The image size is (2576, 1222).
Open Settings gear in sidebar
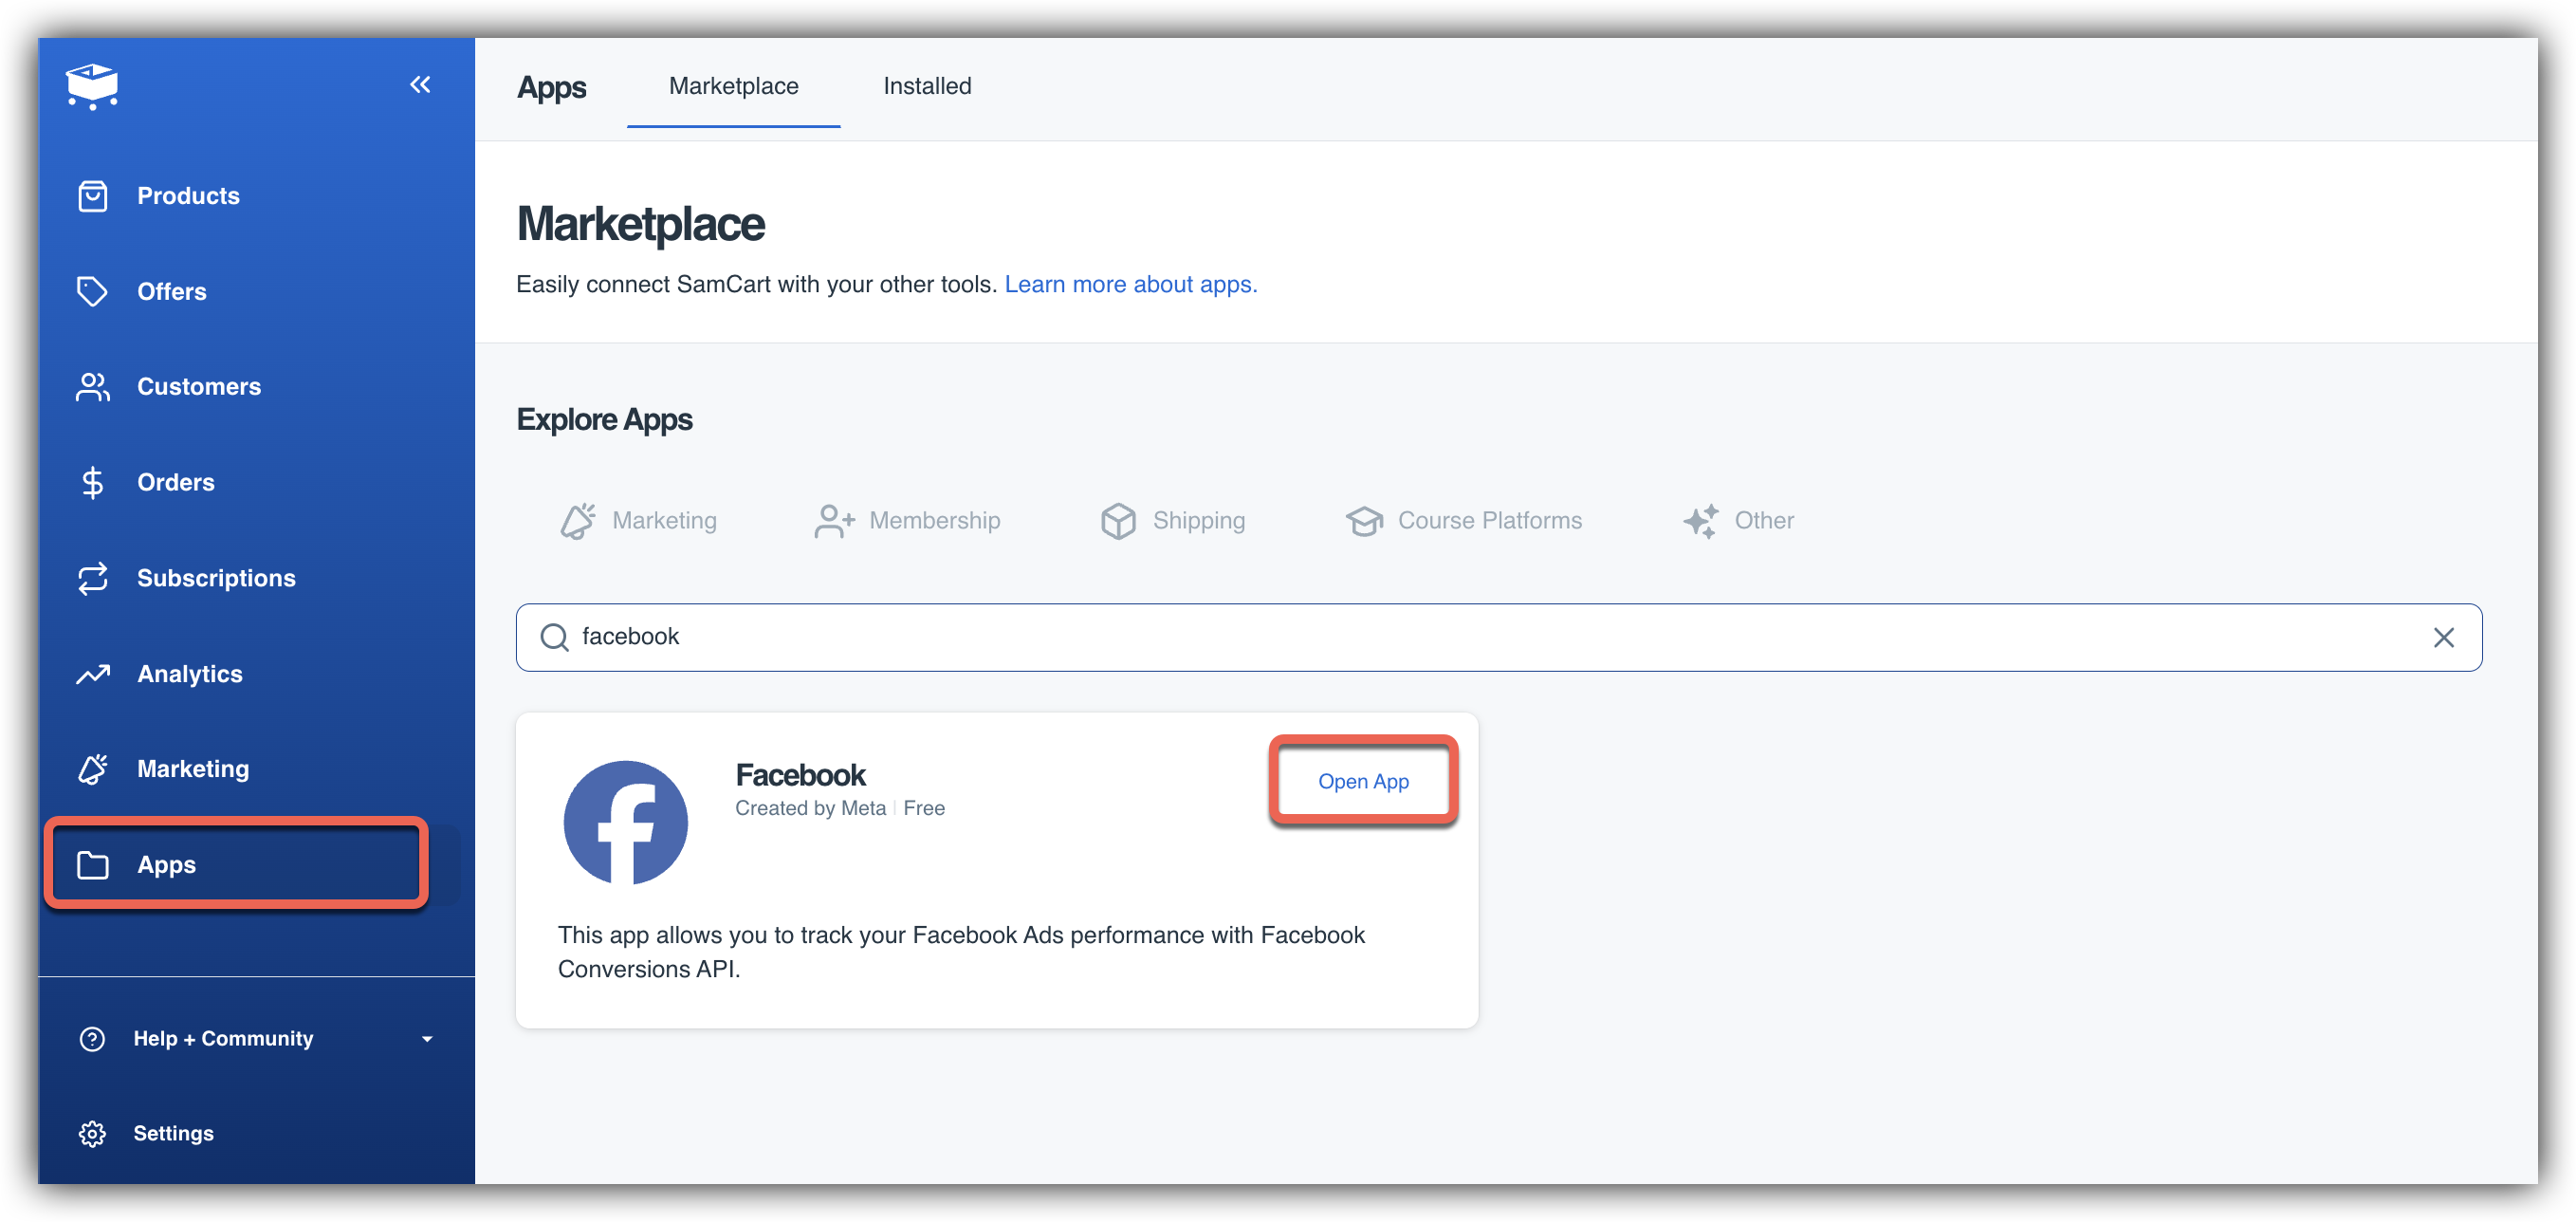pyautogui.click(x=92, y=1133)
